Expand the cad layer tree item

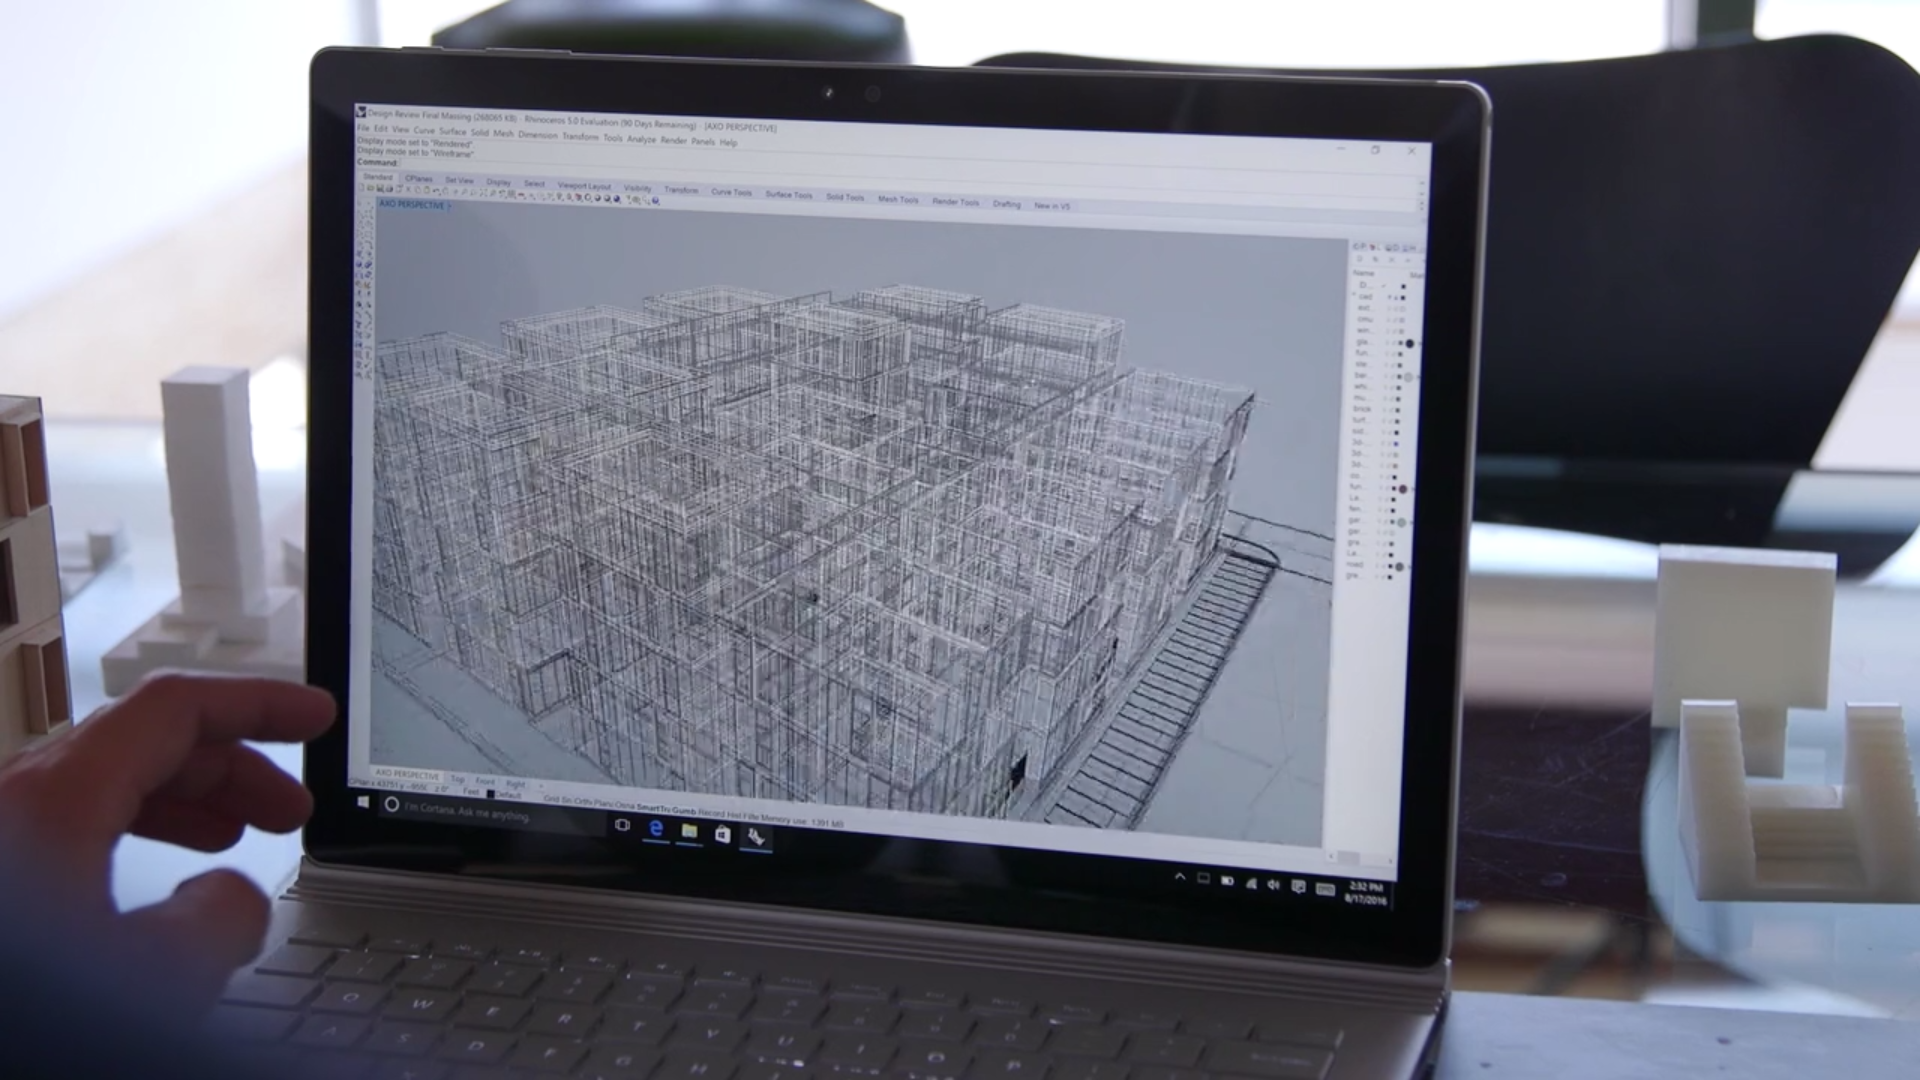pyautogui.click(x=1354, y=296)
